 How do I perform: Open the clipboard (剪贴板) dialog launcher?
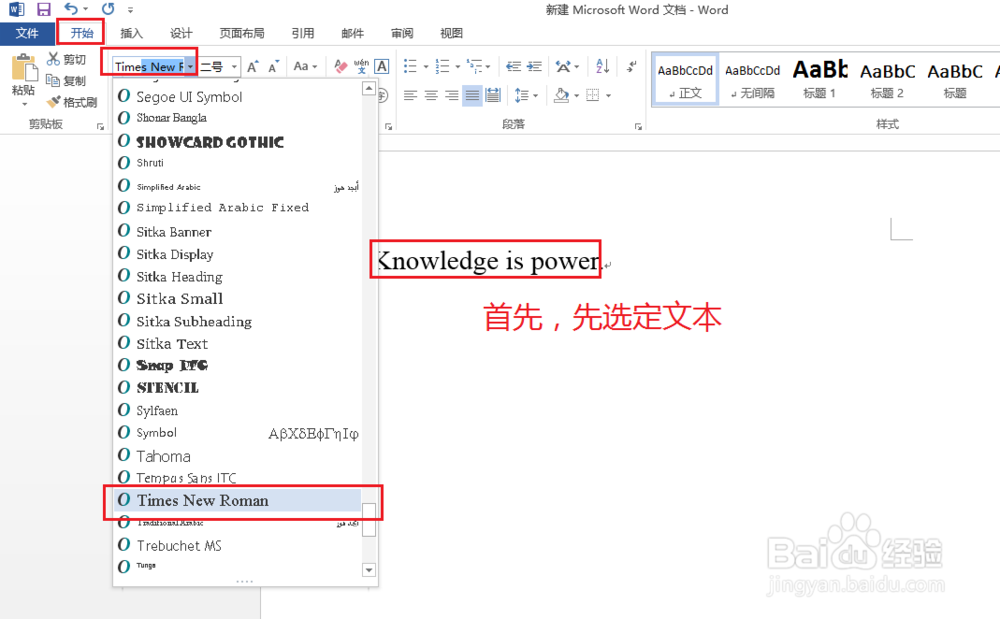(100, 126)
